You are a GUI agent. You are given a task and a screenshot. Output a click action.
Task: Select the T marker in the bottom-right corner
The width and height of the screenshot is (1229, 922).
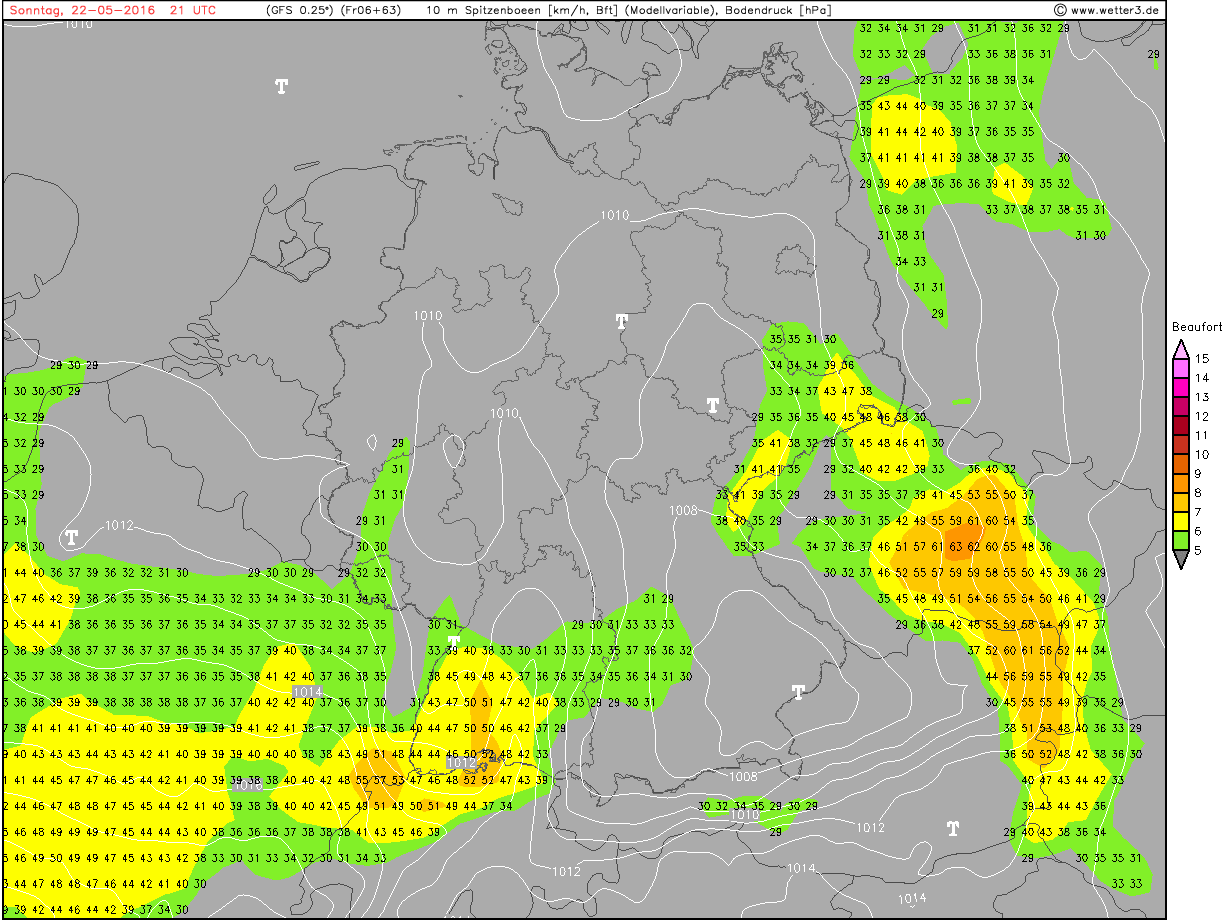953,828
